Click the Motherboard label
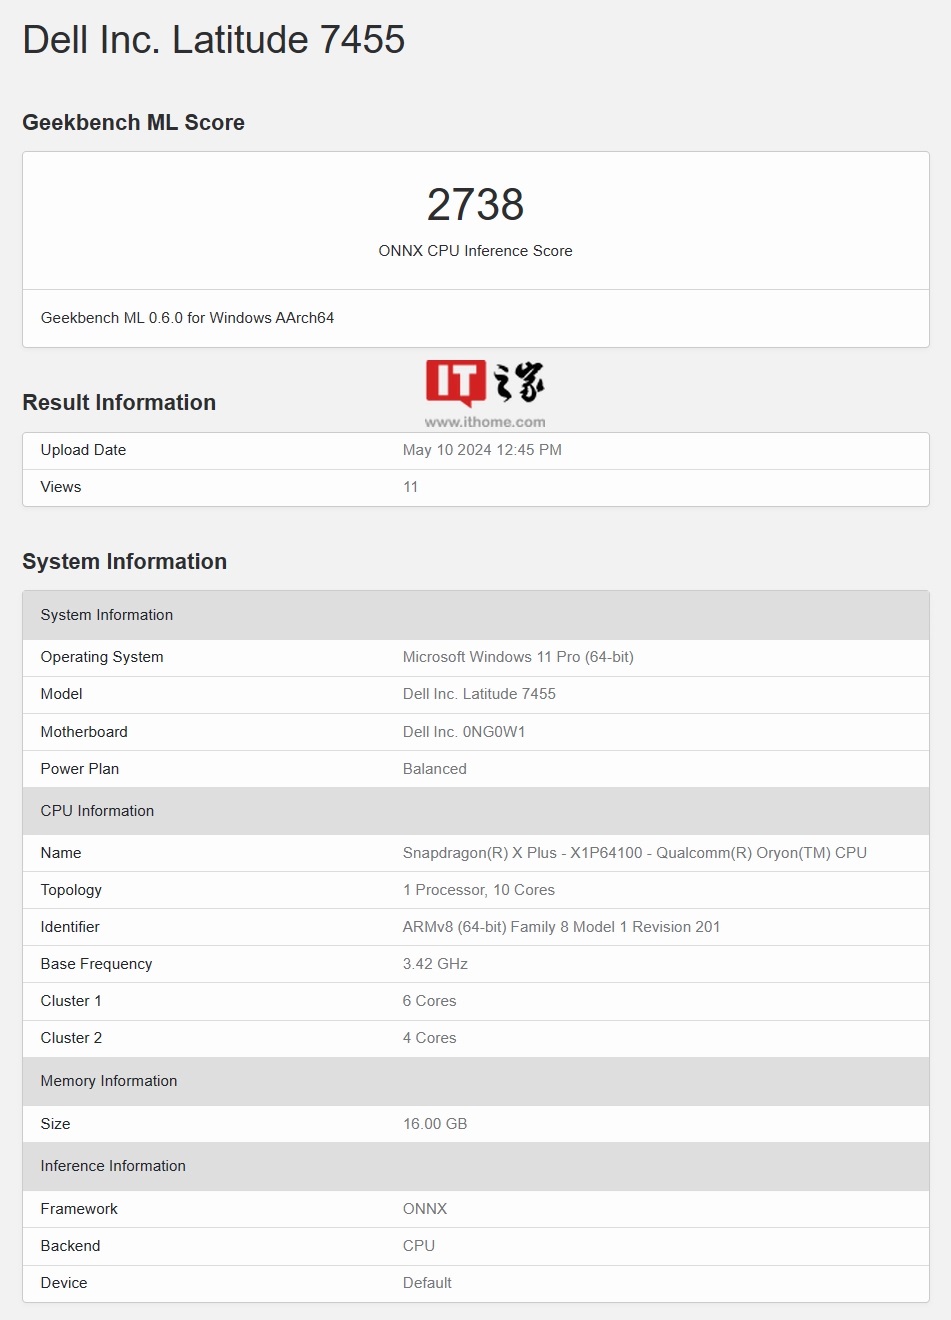The width and height of the screenshot is (951, 1320). point(84,732)
